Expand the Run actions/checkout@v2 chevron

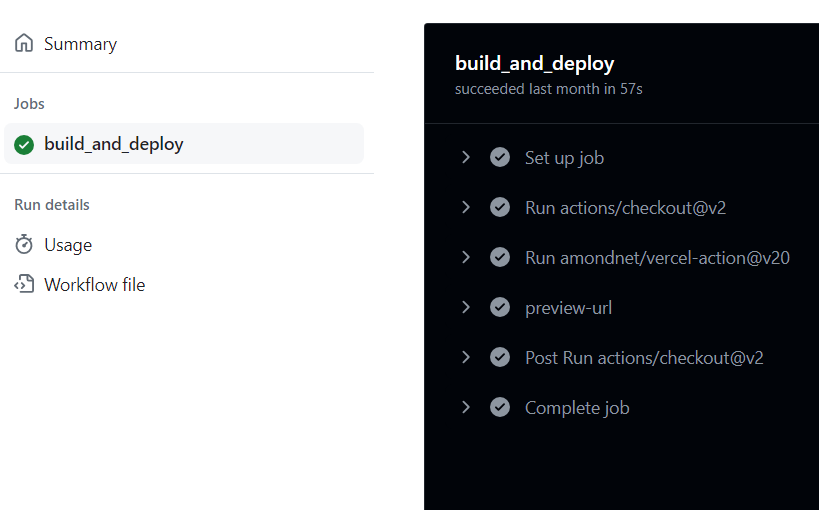466,207
